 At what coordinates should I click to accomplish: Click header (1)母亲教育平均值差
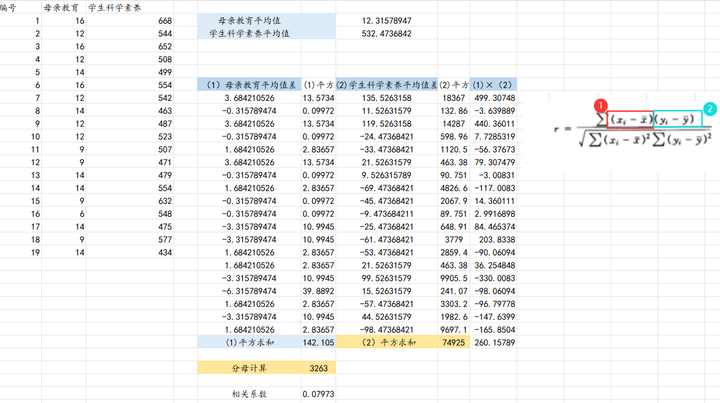pos(249,85)
